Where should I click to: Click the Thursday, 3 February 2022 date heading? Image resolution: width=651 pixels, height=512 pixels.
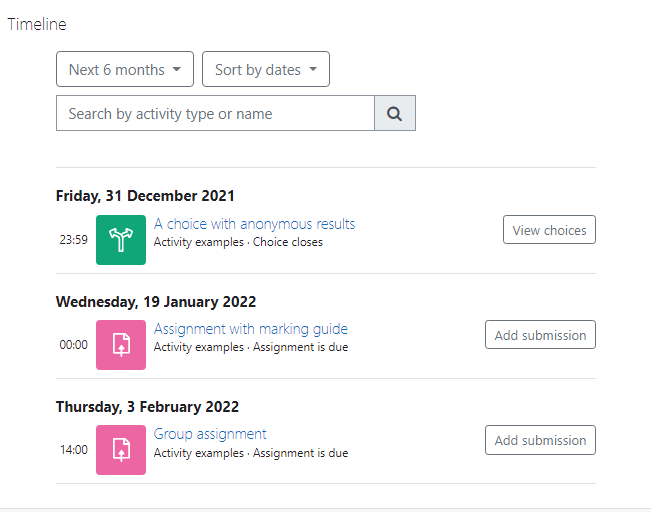coord(147,407)
